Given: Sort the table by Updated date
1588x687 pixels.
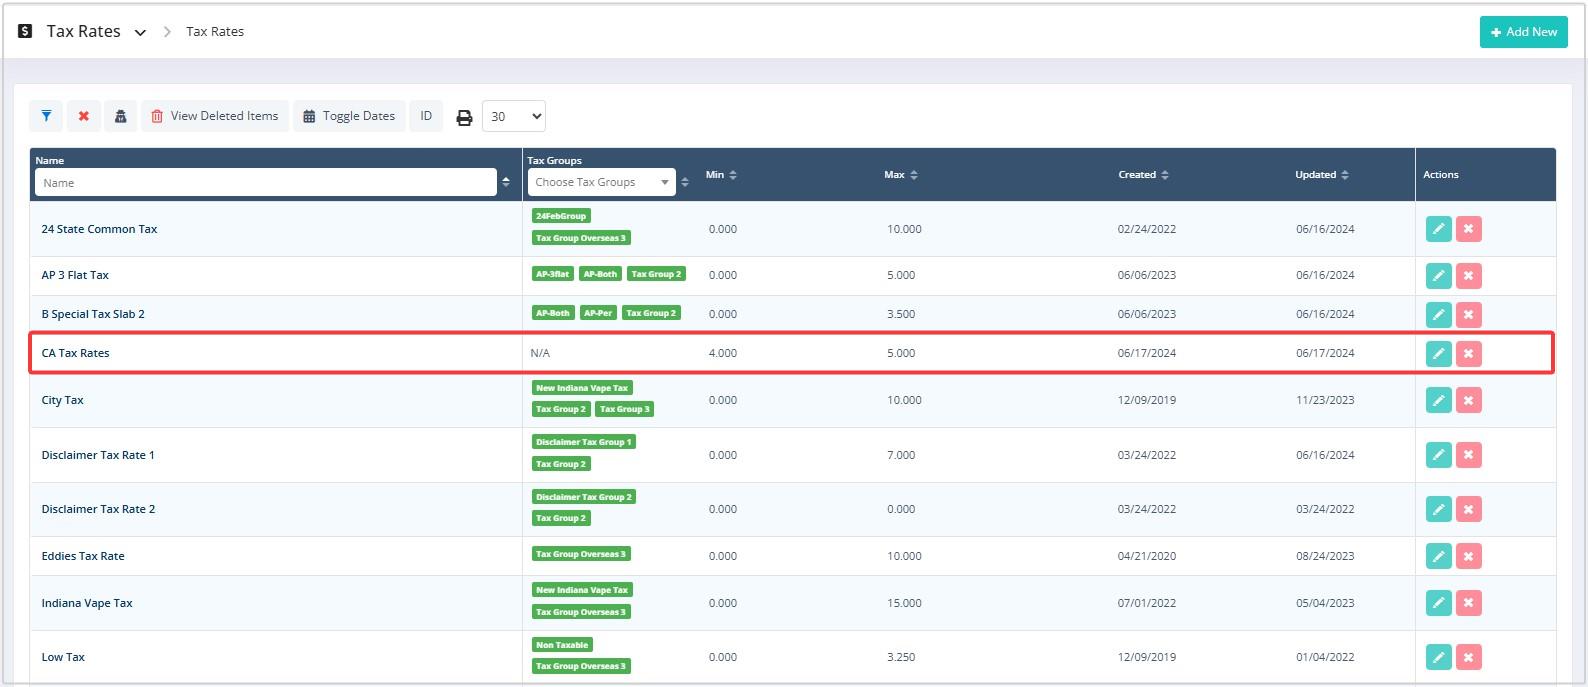Looking at the screenshot, I should tap(1345, 175).
